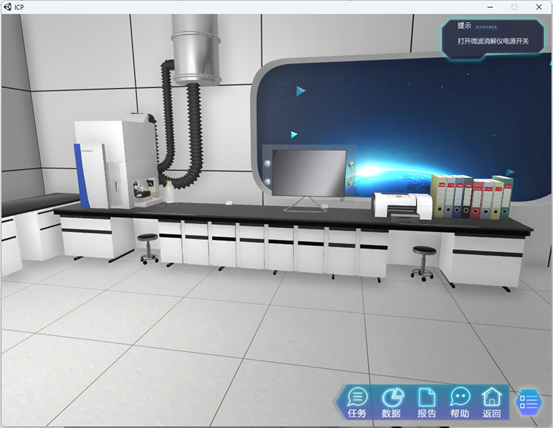Click the 返回 (Return) home icon
Image resolution: width=553 pixels, height=428 pixels.
[492, 402]
